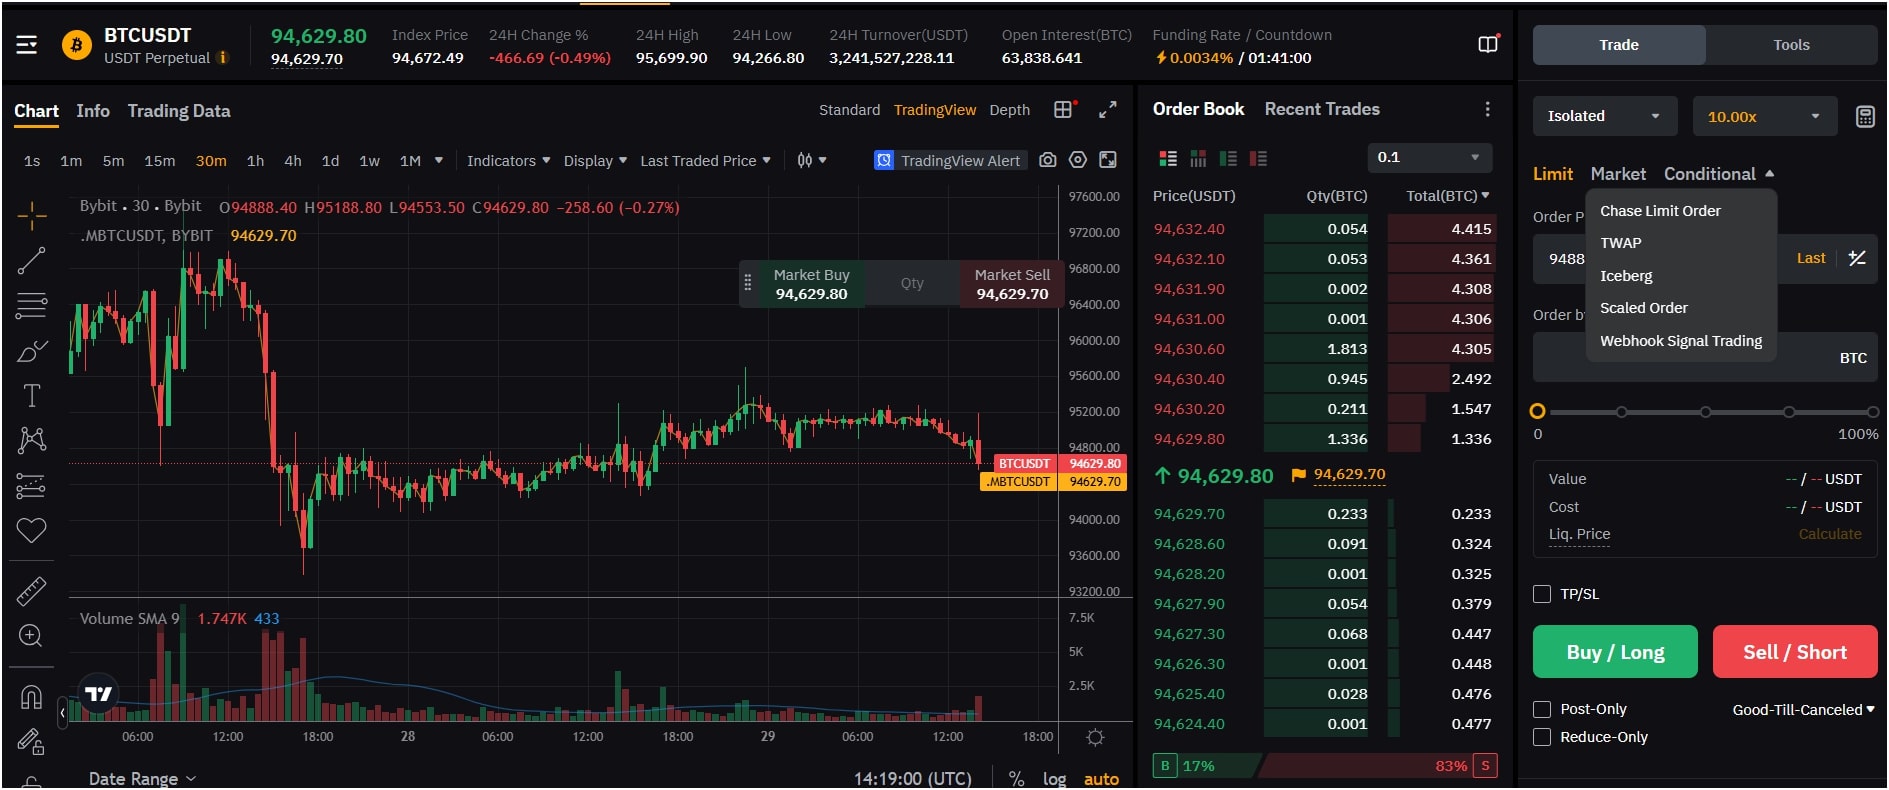The height and width of the screenshot is (790, 1889).
Task: Click the Buy / Long button
Action: [x=1615, y=652]
